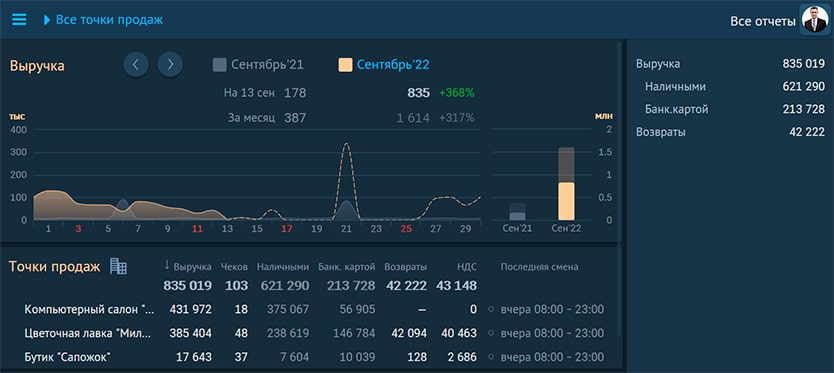The width and height of the screenshot is (834, 373).
Task: Click the user profile avatar
Action: (x=815, y=20)
